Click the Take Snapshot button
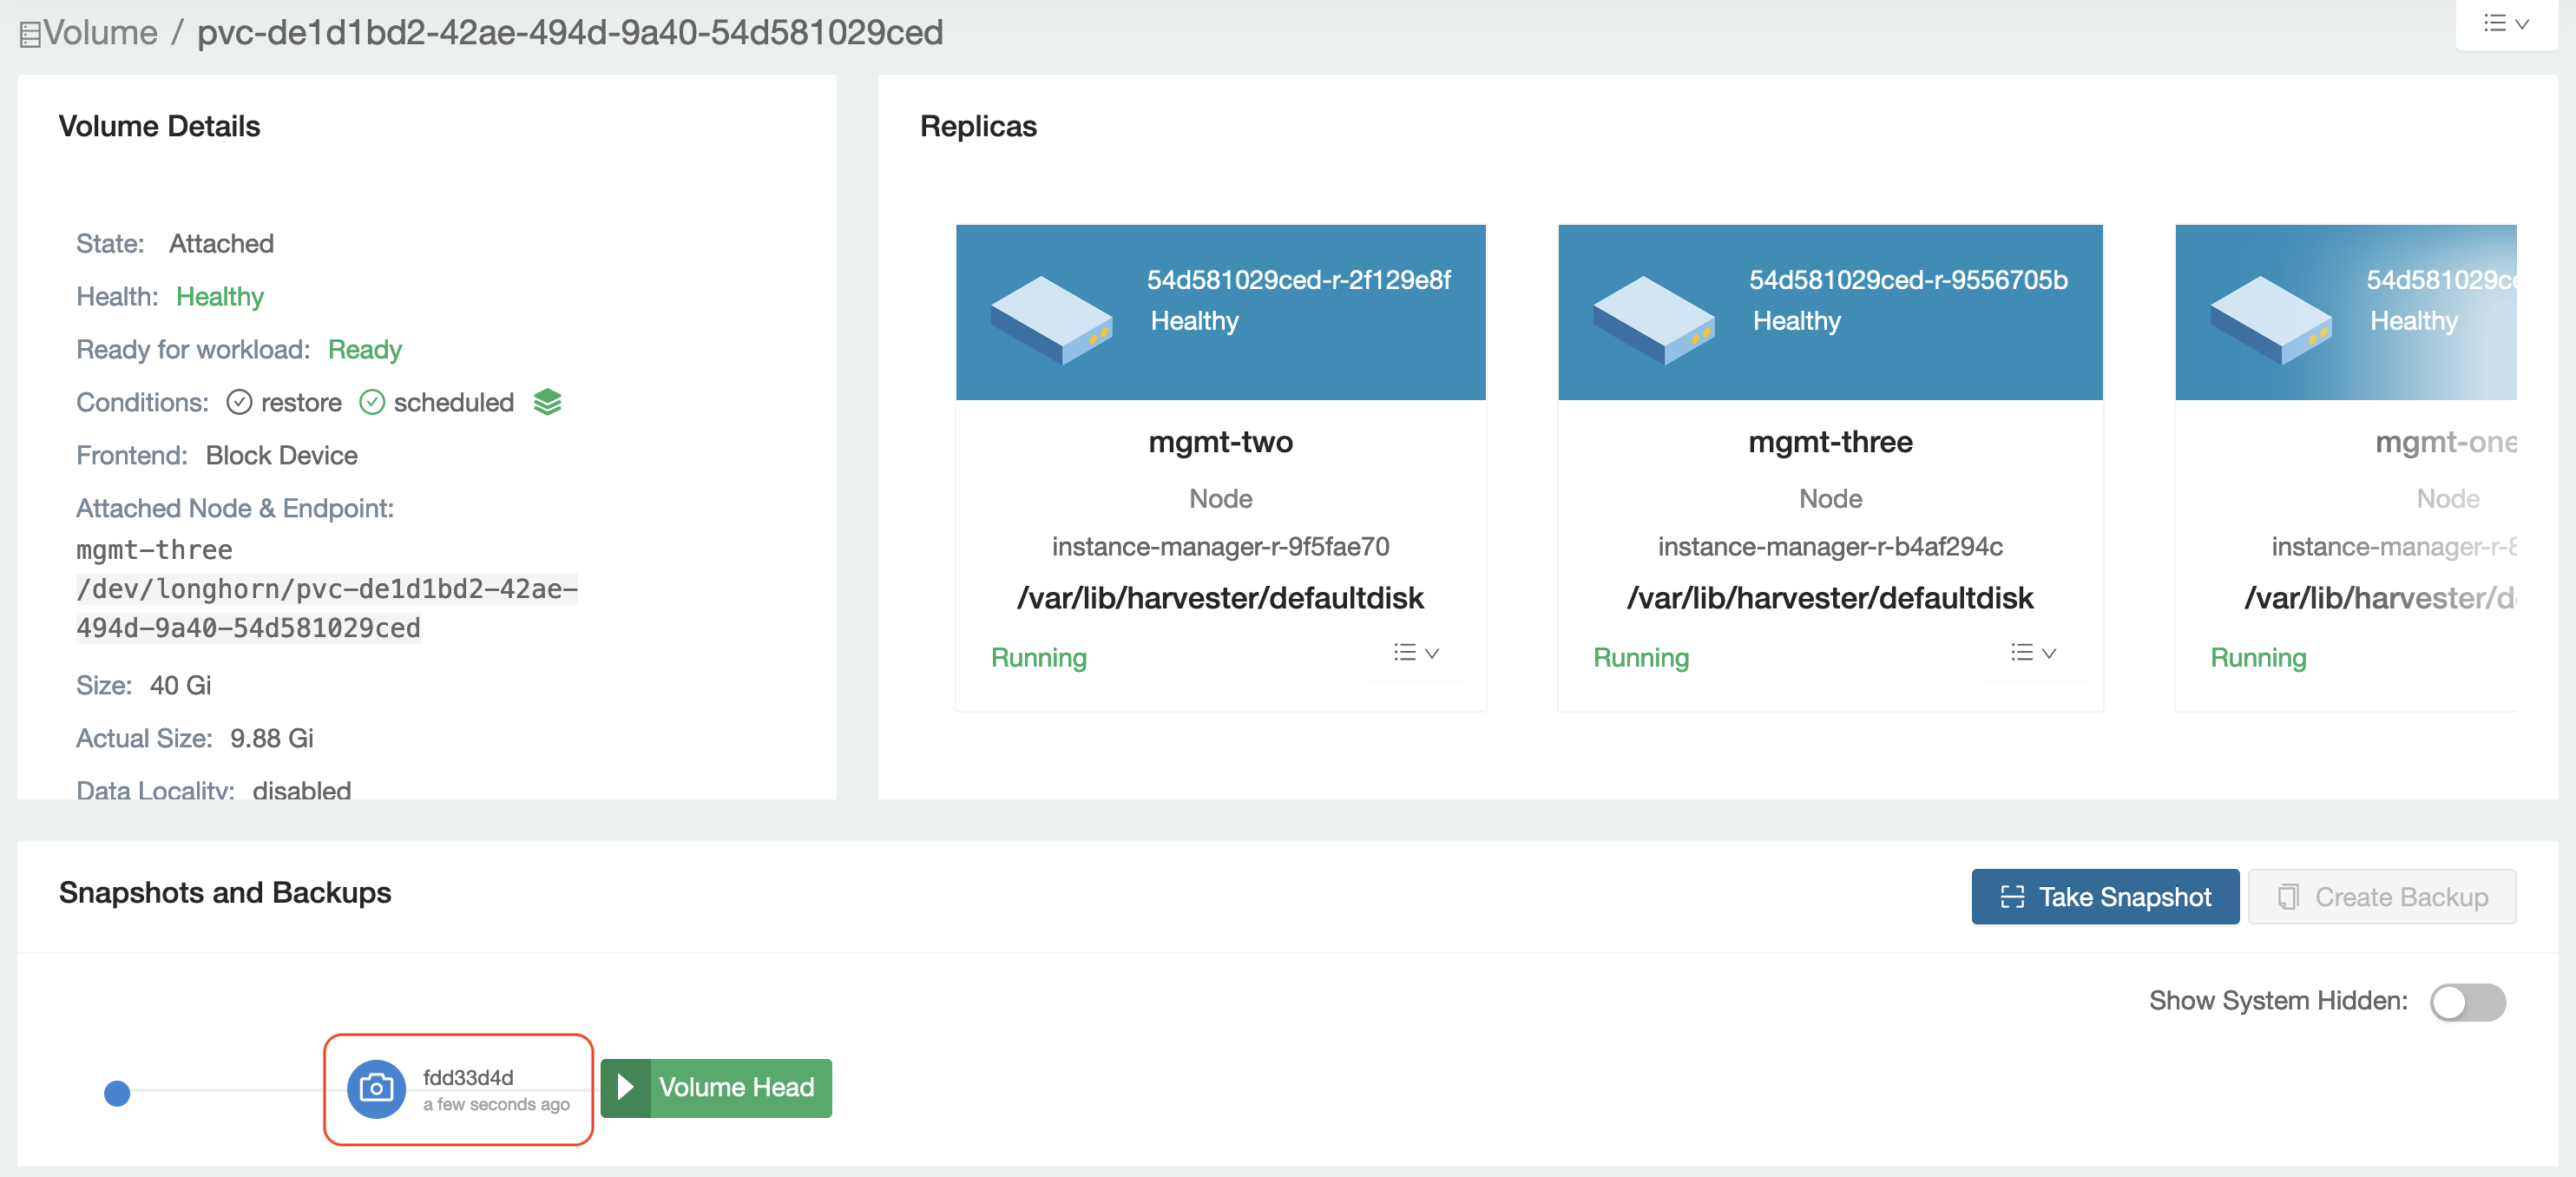 [2105, 897]
